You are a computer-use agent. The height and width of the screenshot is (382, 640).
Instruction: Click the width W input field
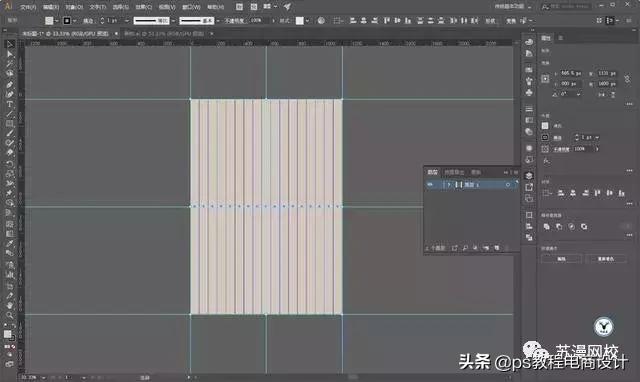pos(607,73)
